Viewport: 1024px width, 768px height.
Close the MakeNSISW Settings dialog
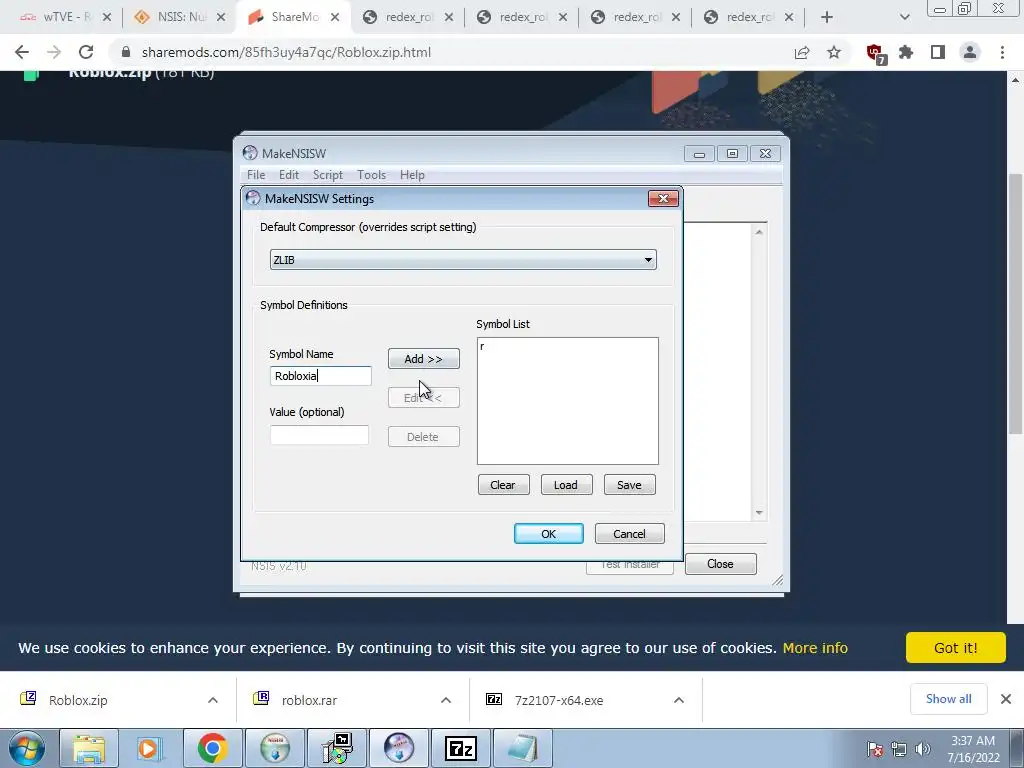663,199
